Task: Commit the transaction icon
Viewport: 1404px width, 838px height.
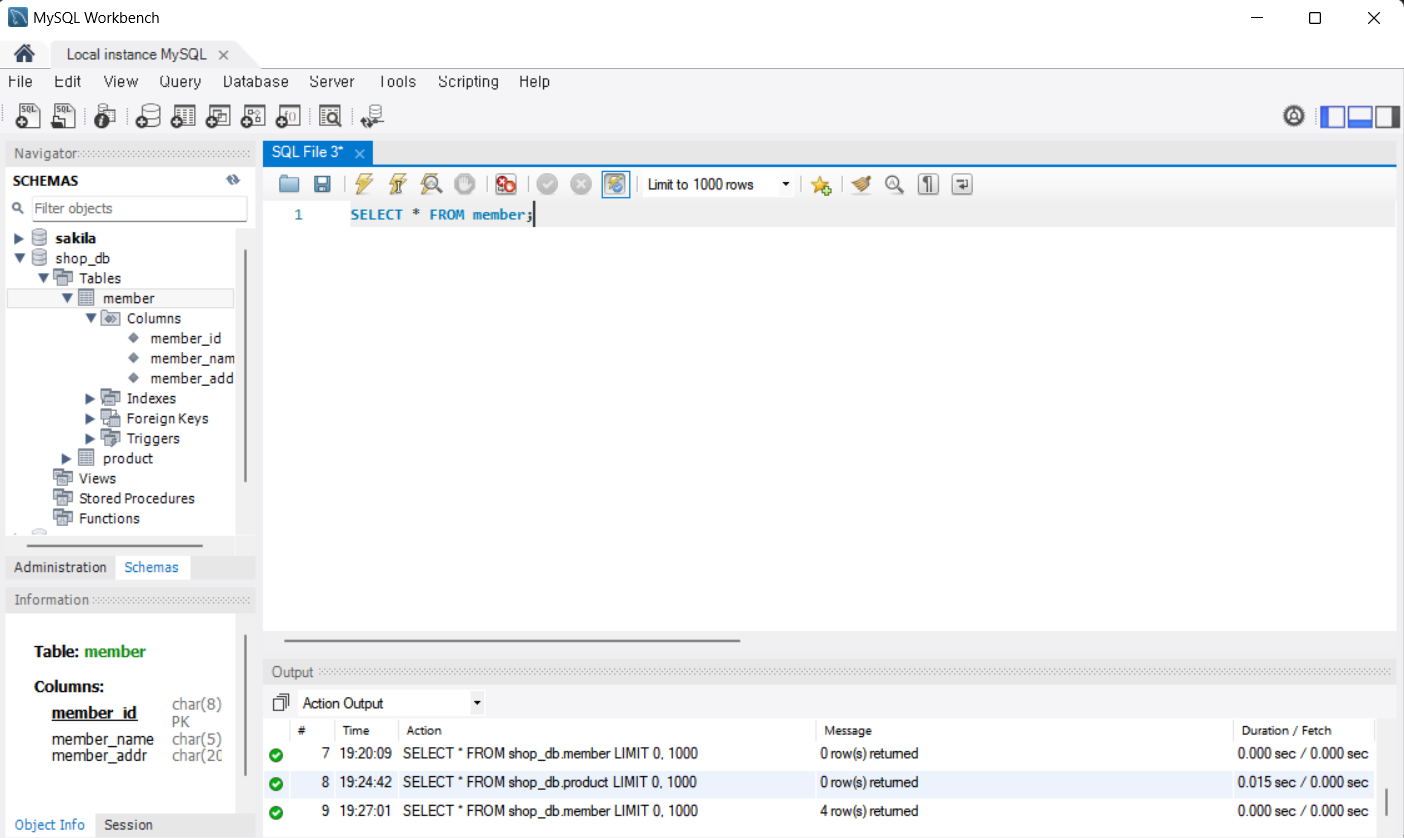Action: [547, 184]
